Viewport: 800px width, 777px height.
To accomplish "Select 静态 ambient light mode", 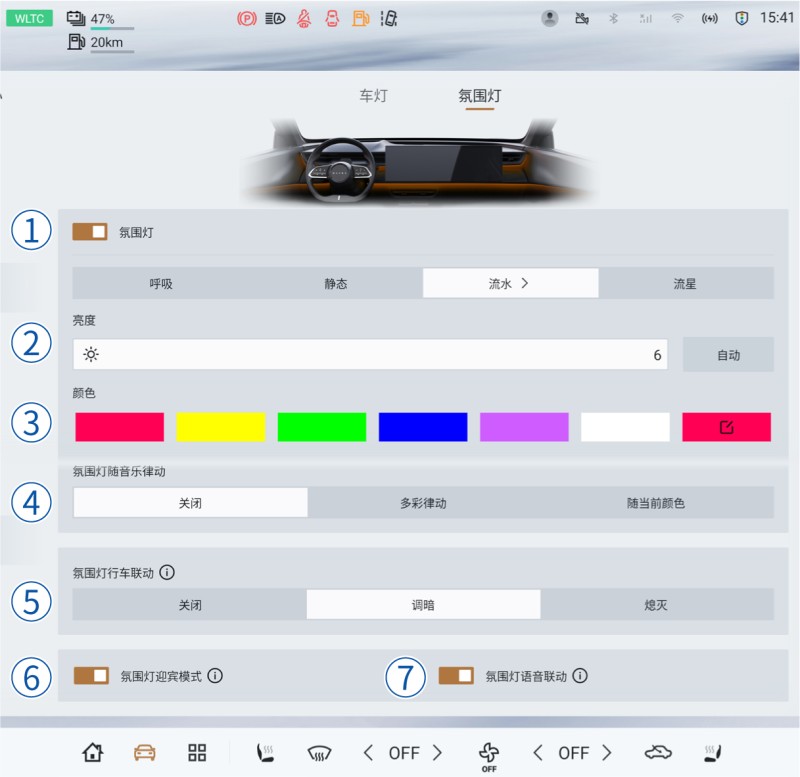I will (336, 283).
